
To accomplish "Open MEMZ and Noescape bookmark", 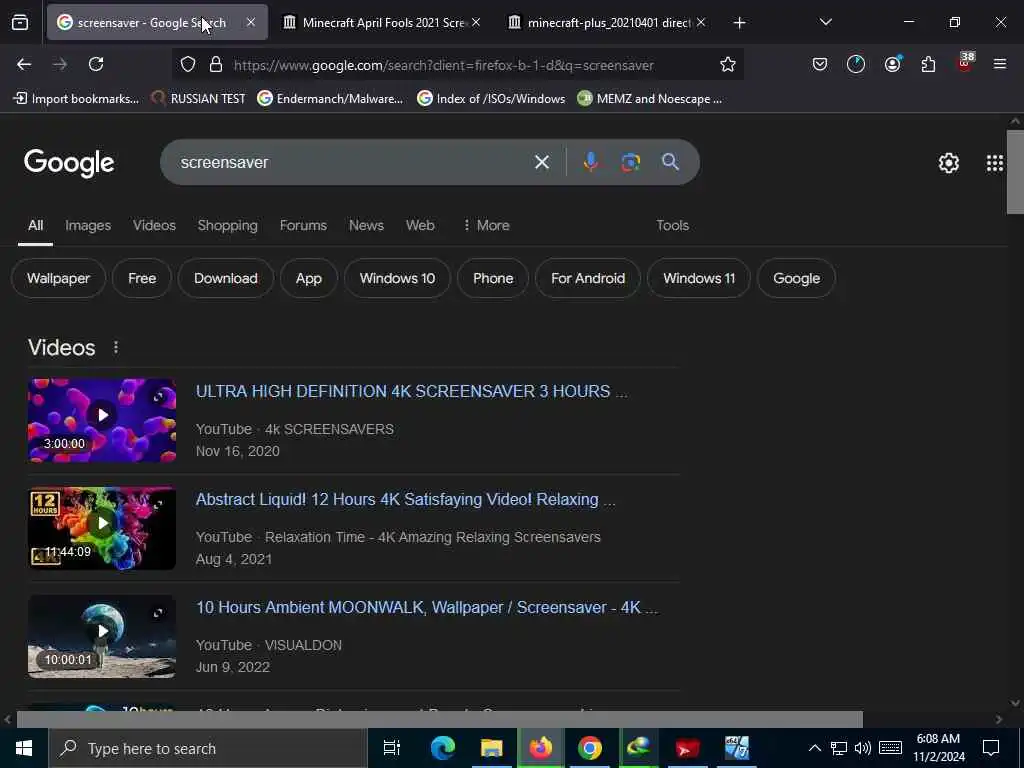I will pyautogui.click(x=650, y=99).
